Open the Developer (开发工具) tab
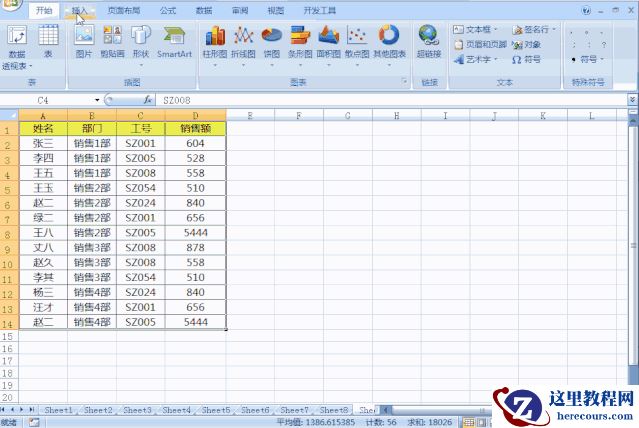The height and width of the screenshot is (428, 639). [320, 11]
